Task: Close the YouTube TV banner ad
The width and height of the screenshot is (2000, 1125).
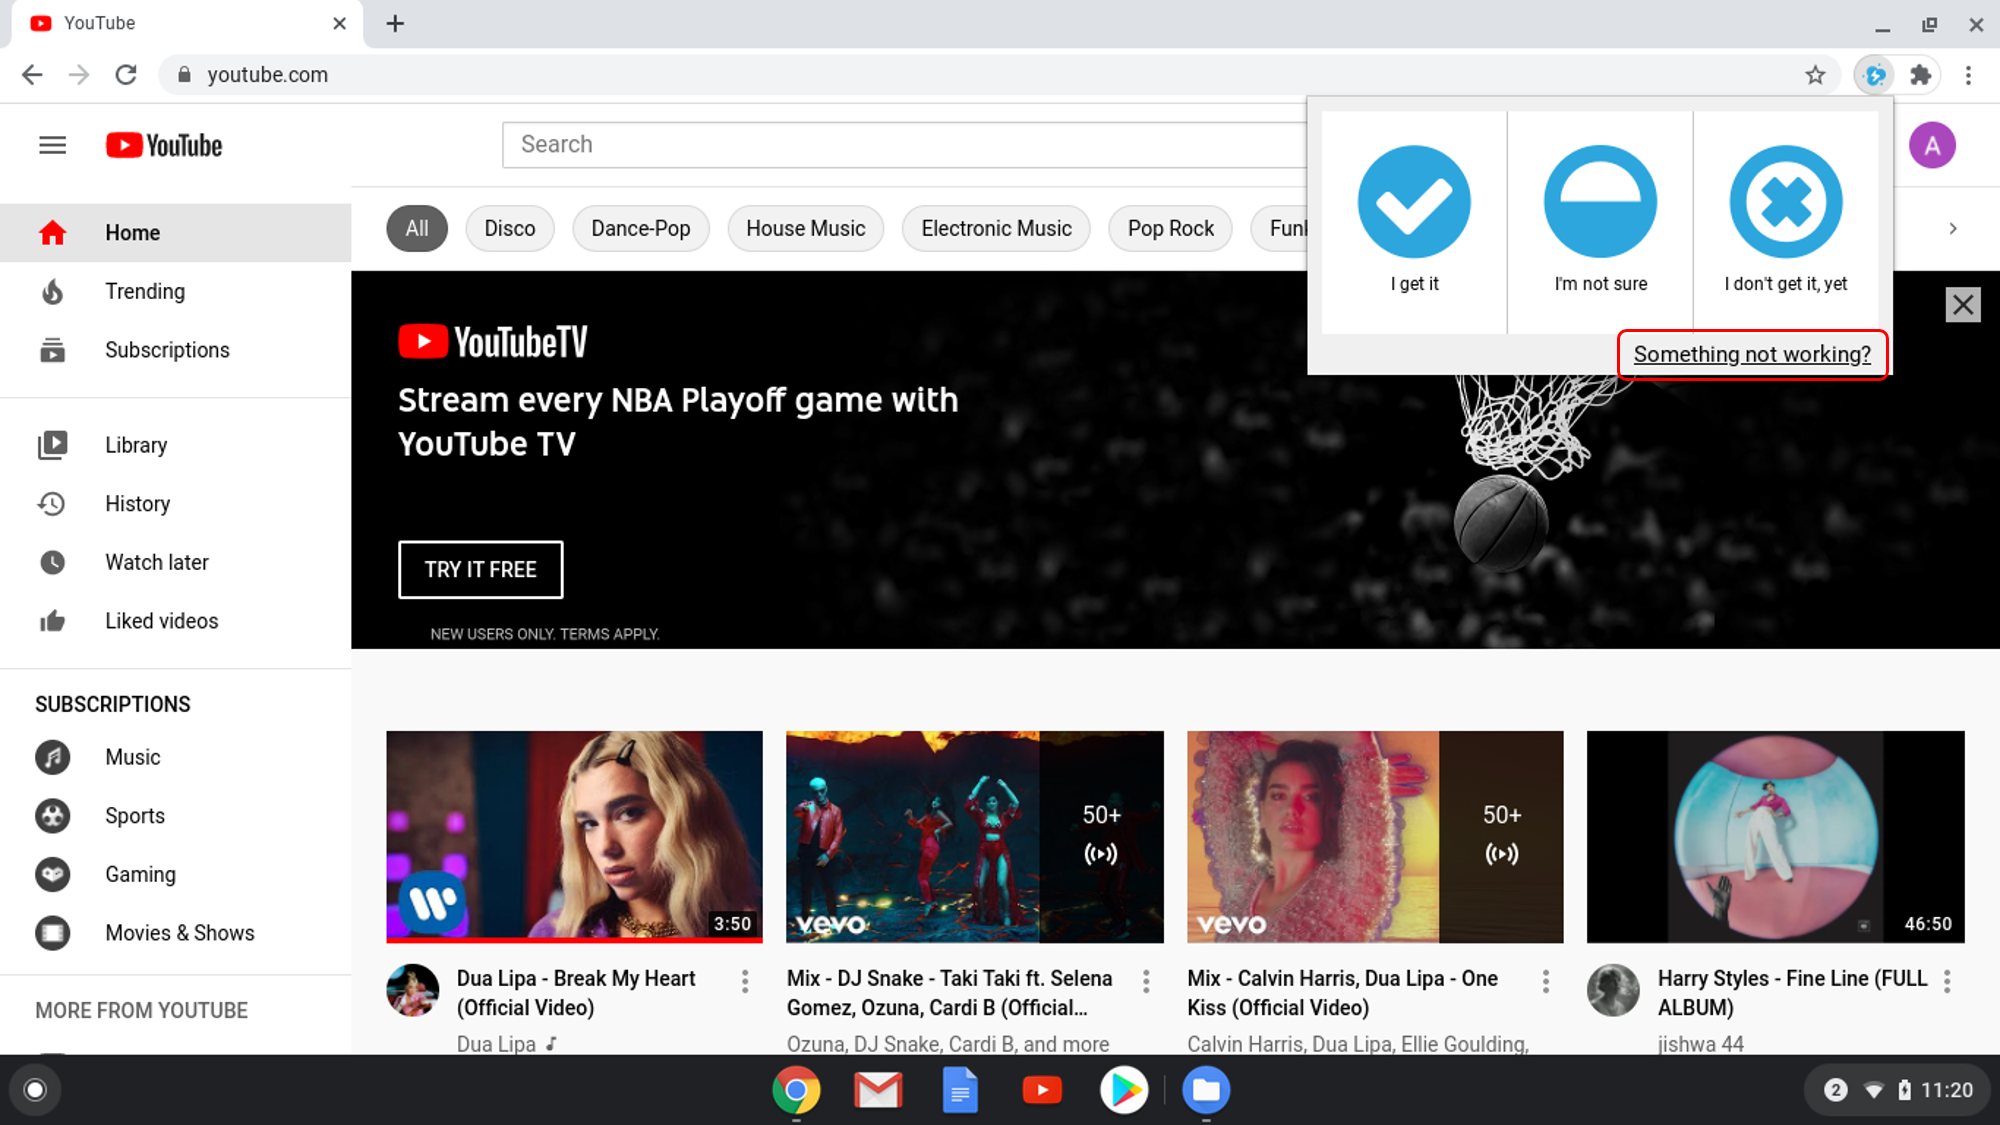Action: (x=1963, y=305)
